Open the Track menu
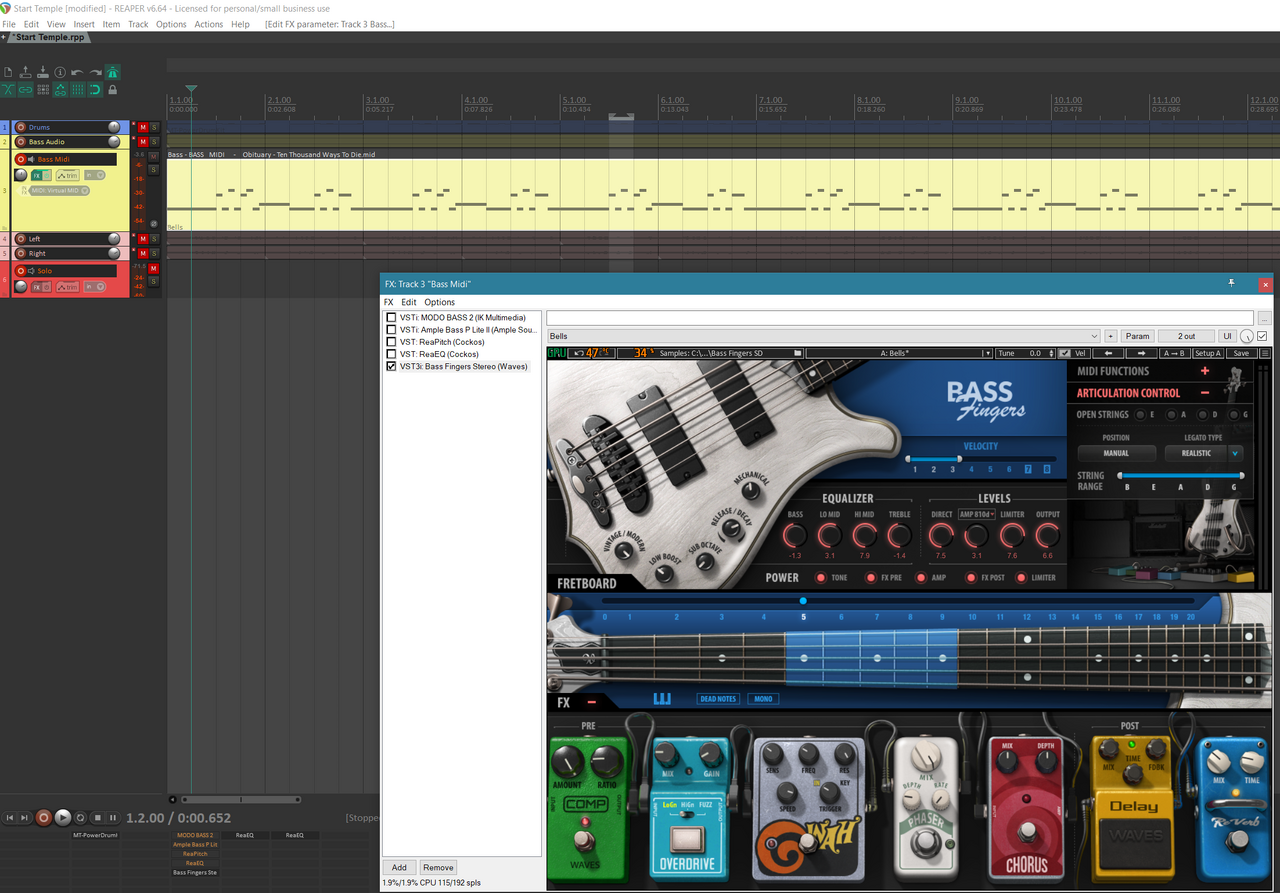Viewport: 1280px width, 893px height. pos(138,24)
